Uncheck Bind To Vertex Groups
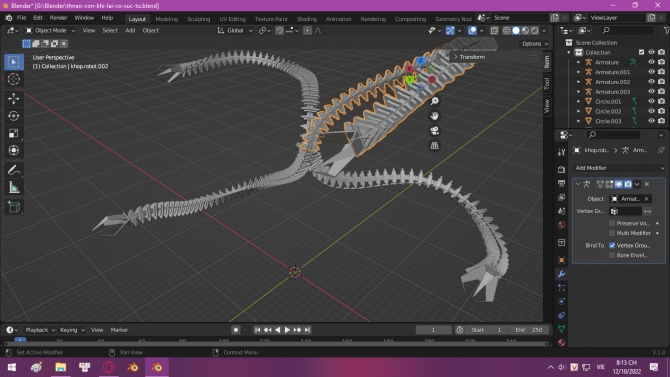Viewport: 670px width, 377px height. point(612,245)
